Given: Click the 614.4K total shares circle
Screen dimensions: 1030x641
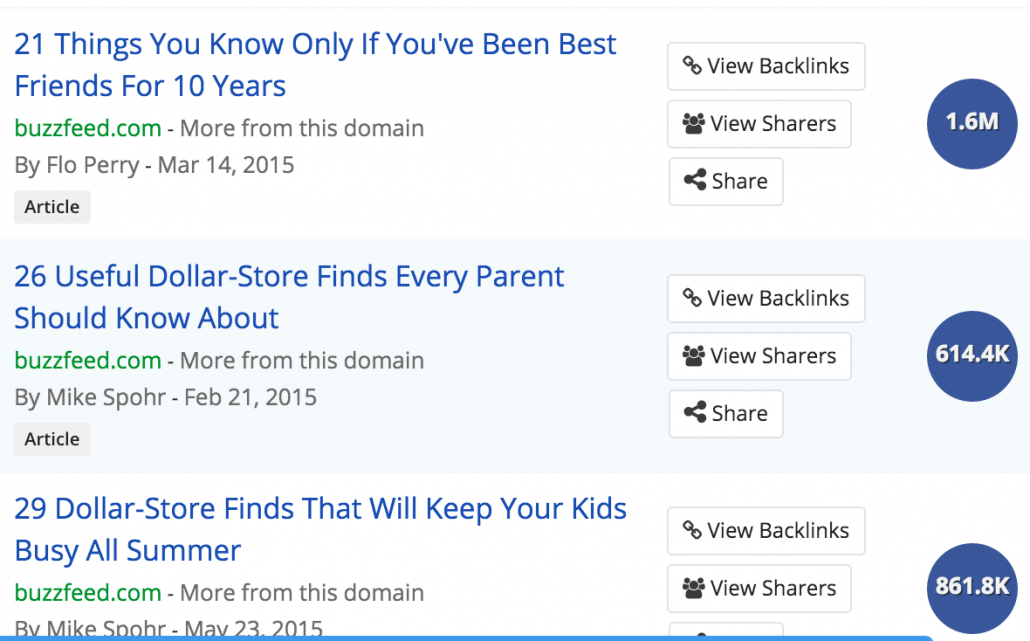Looking at the screenshot, I should coord(972,356).
